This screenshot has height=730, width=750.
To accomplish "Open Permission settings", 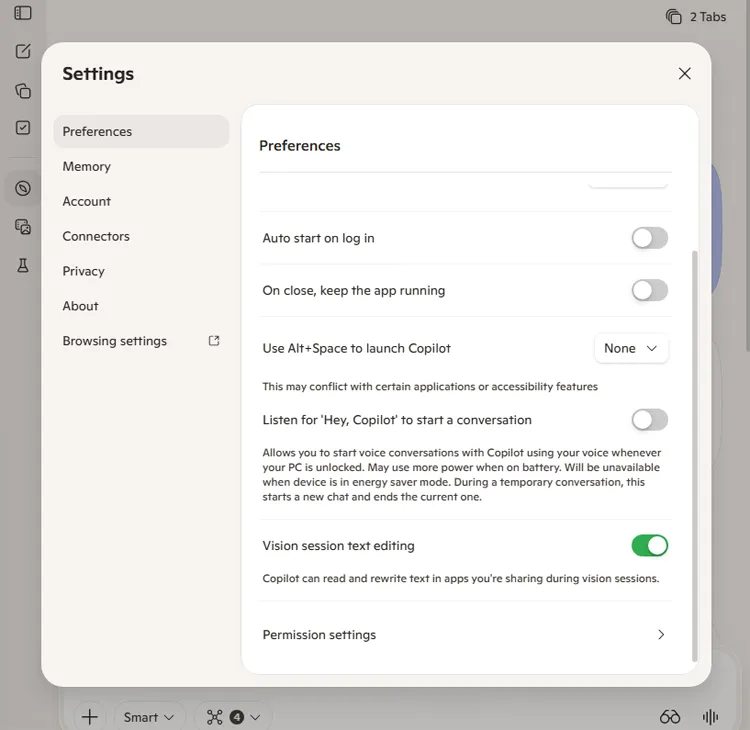I will pos(465,635).
